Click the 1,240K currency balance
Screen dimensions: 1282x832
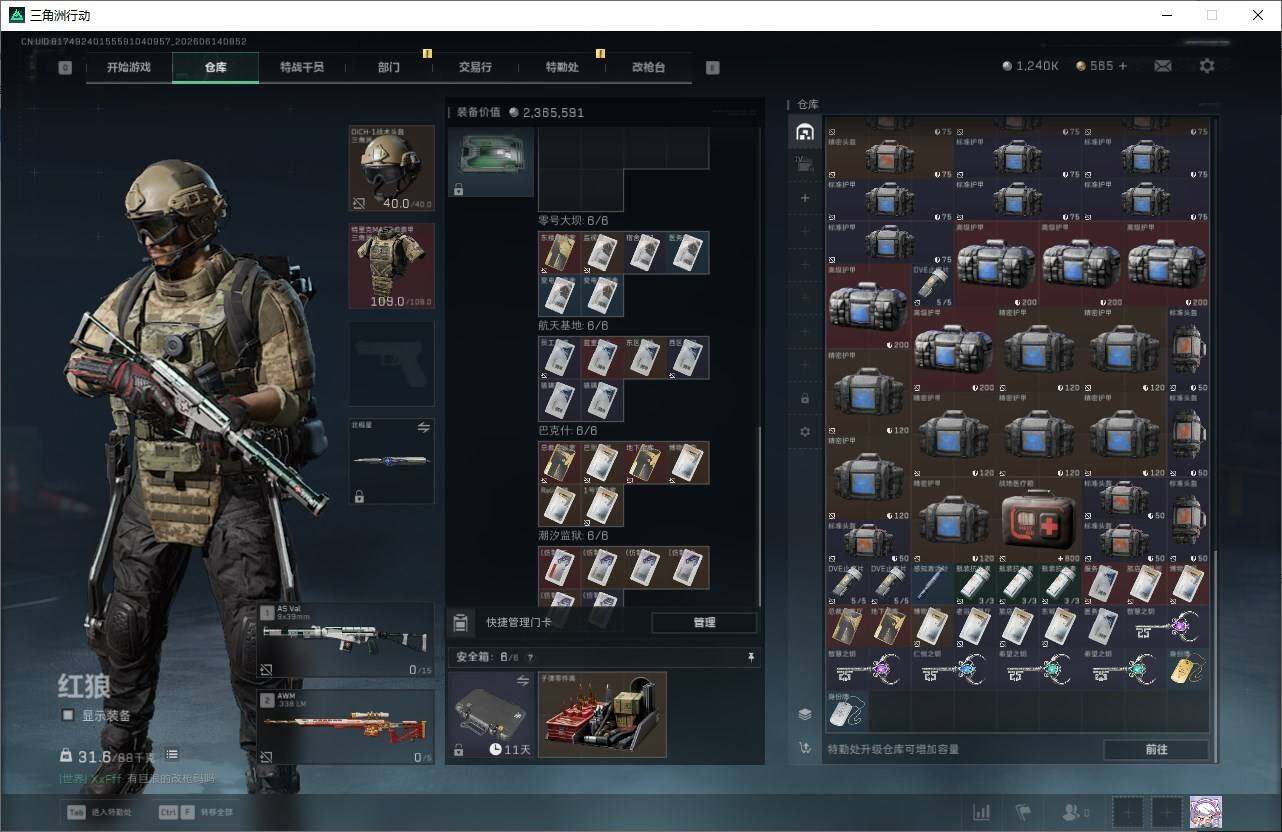[x=1031, y=66]
